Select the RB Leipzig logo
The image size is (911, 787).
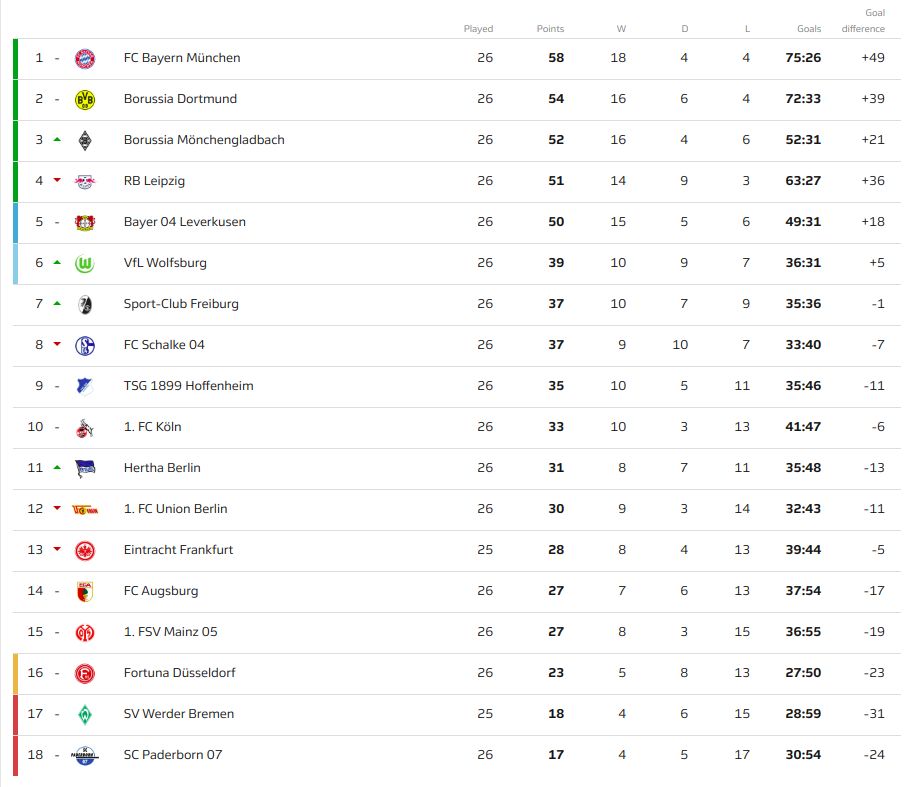[x=85, y=181]
